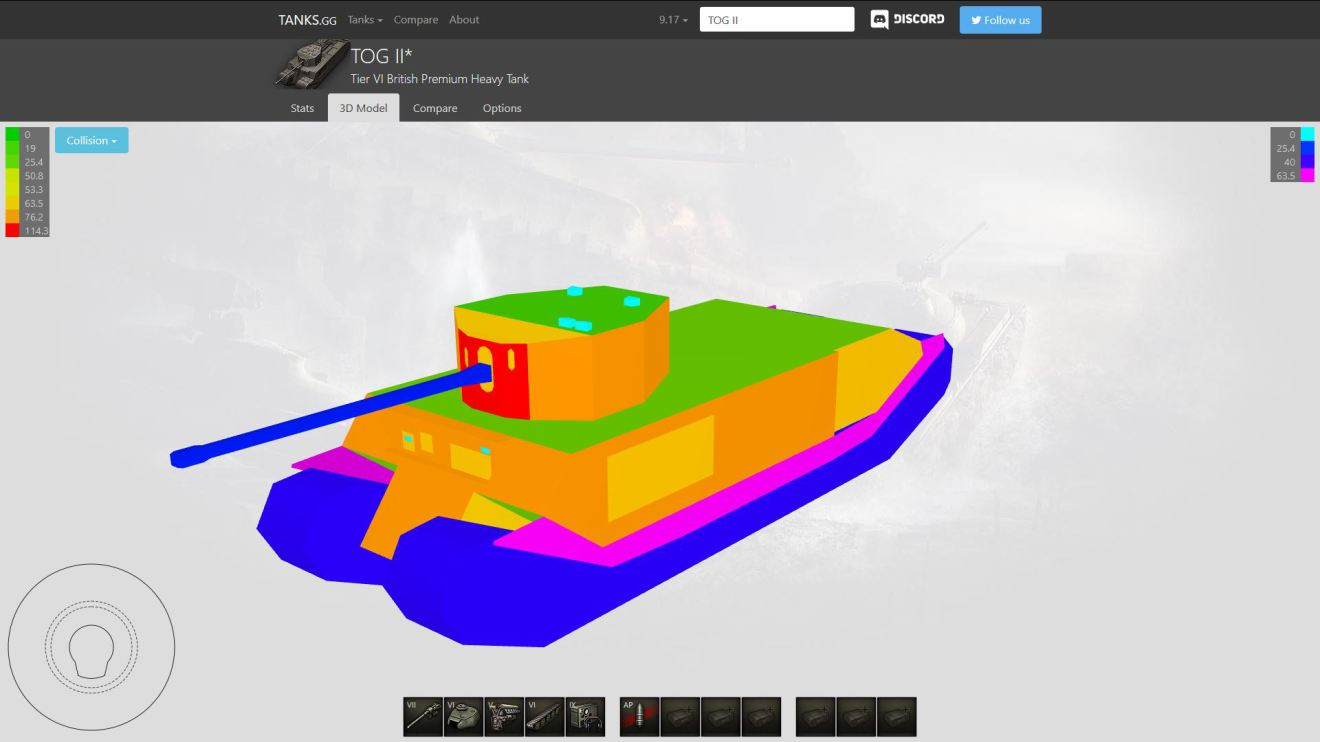Image resolution: width=1320 pixels, height=742 pixels.
Task: Select the 3D Model tab
Action: 363,108
